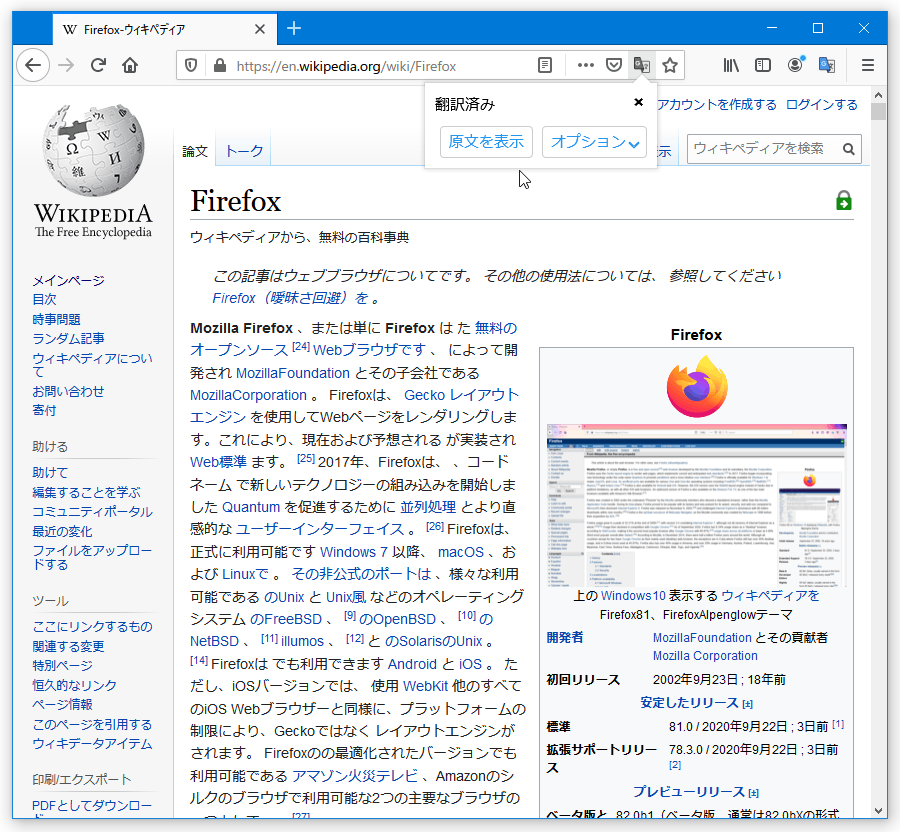
Task: Open ランダム記事 sidebar link
Action: [68, 339]
